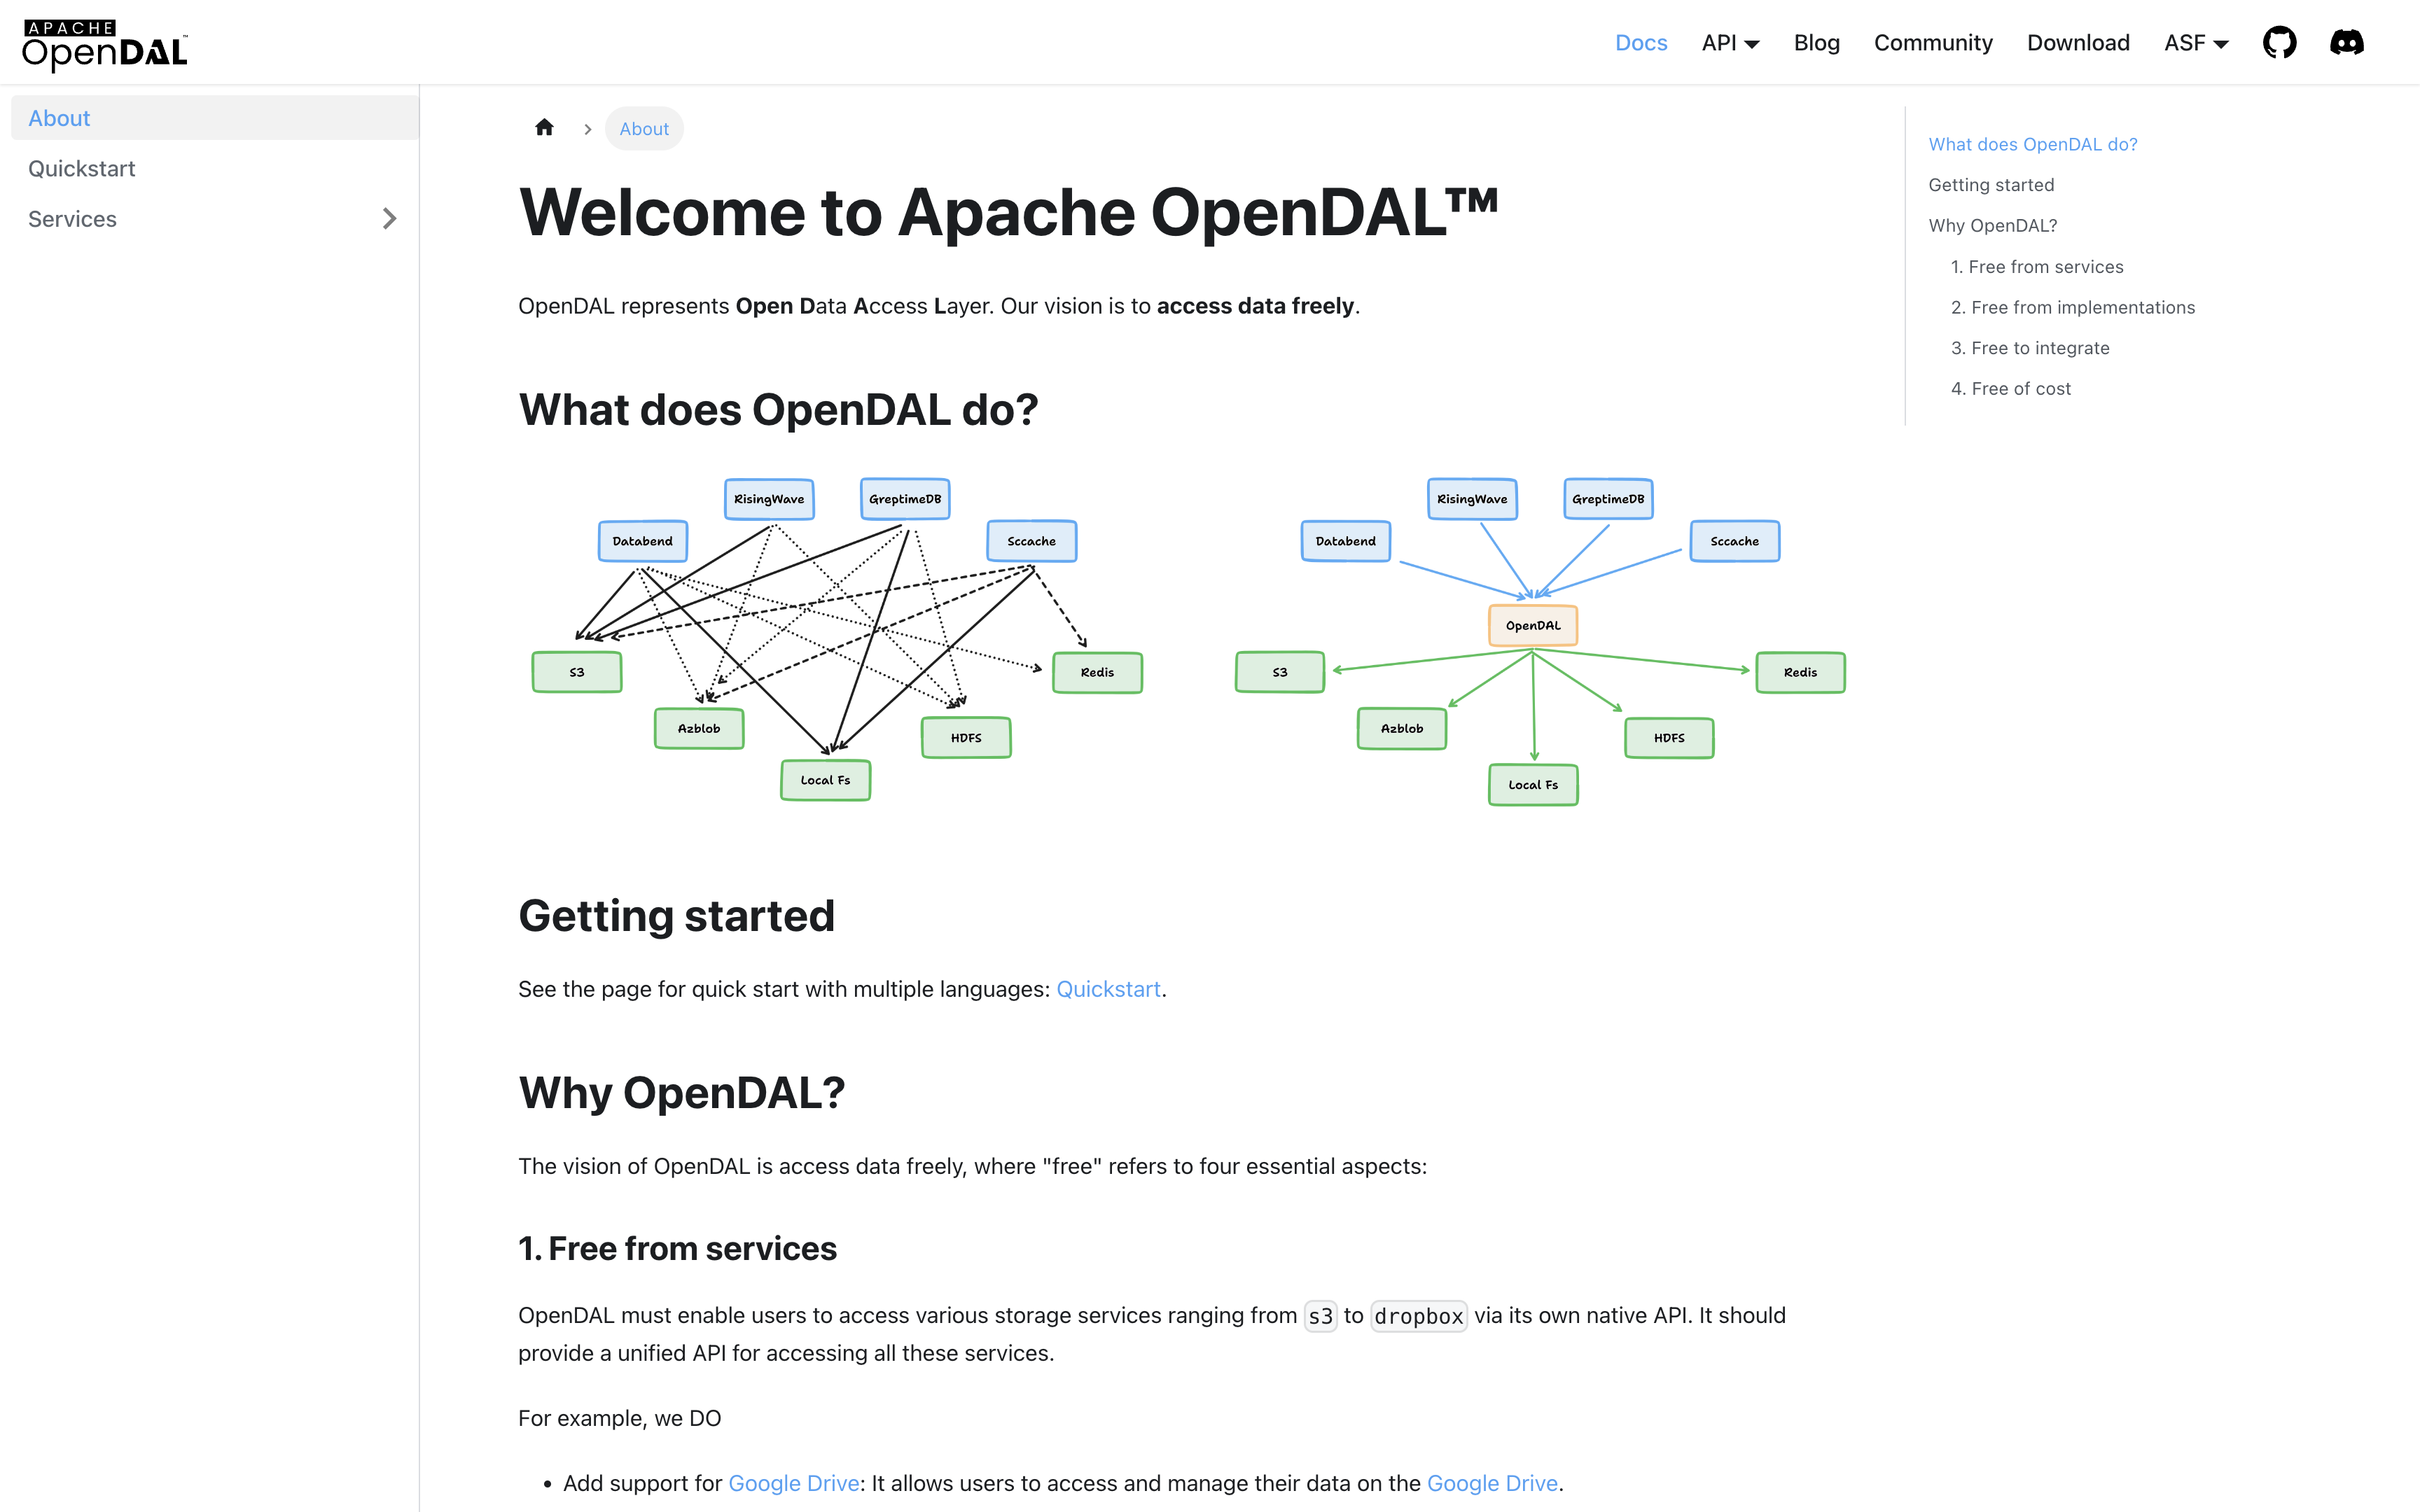Open the Blog menu item
The image size is (2420, 1512).
[1819, 42]
